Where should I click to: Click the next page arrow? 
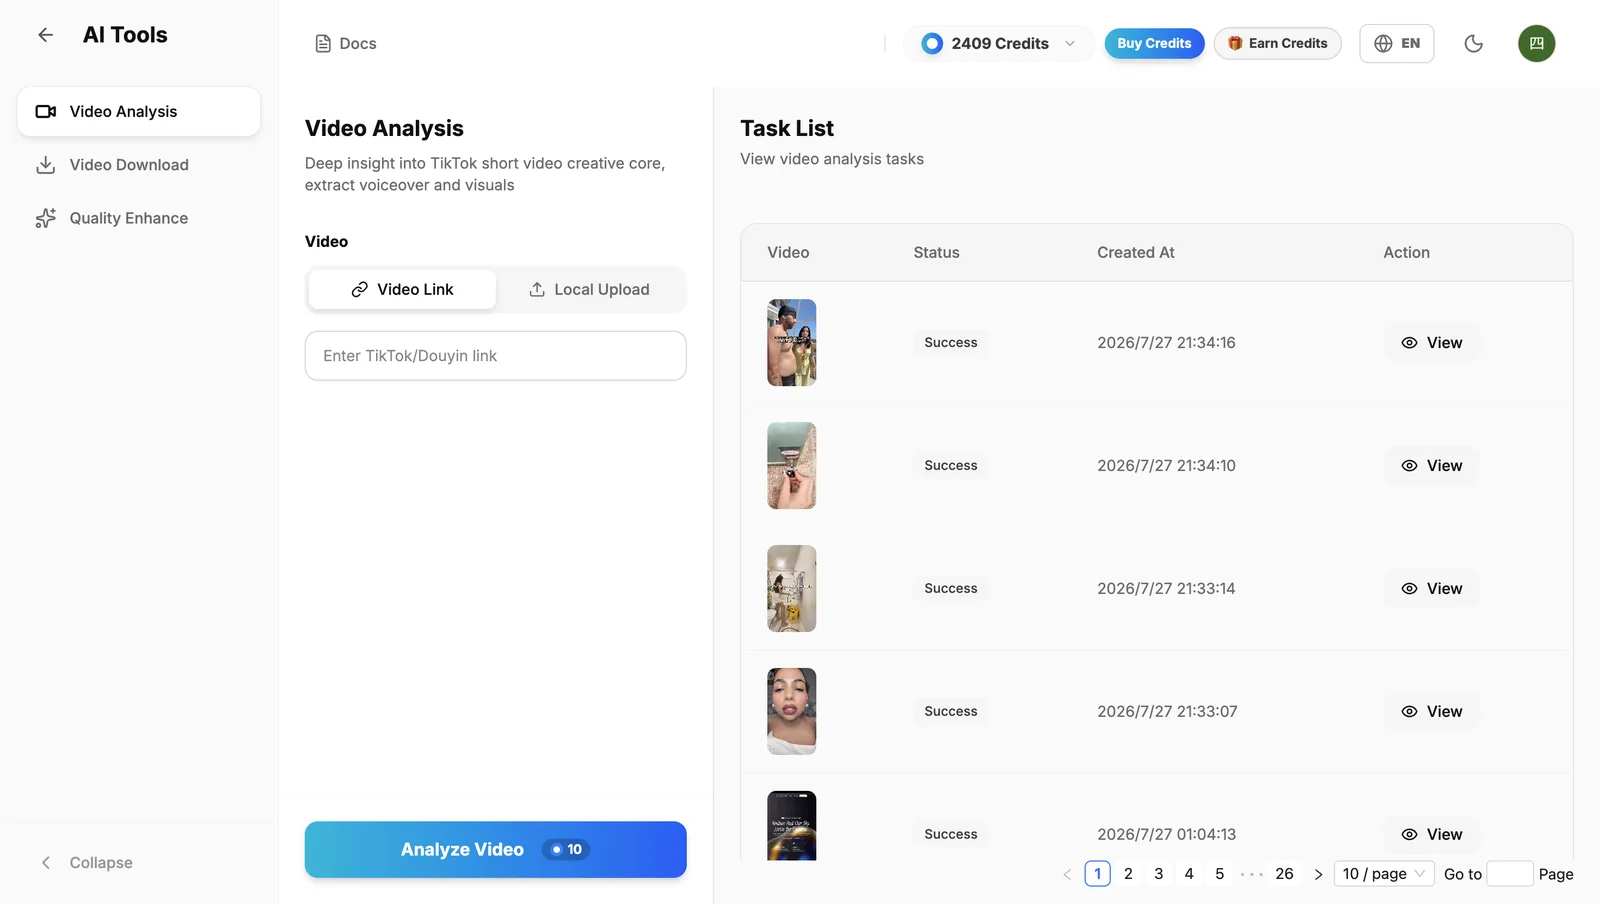click(1318, 874)
